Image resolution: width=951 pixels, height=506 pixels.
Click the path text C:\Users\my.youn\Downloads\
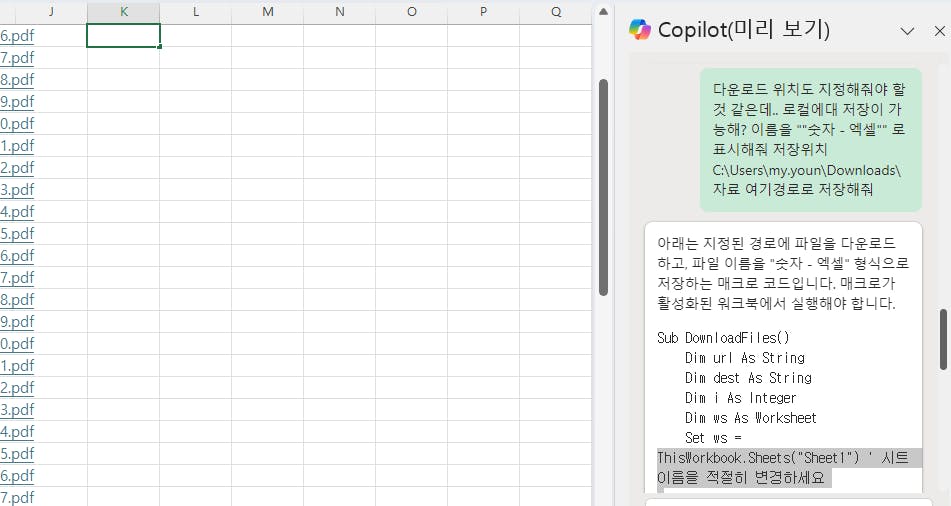tap(807, 170)
